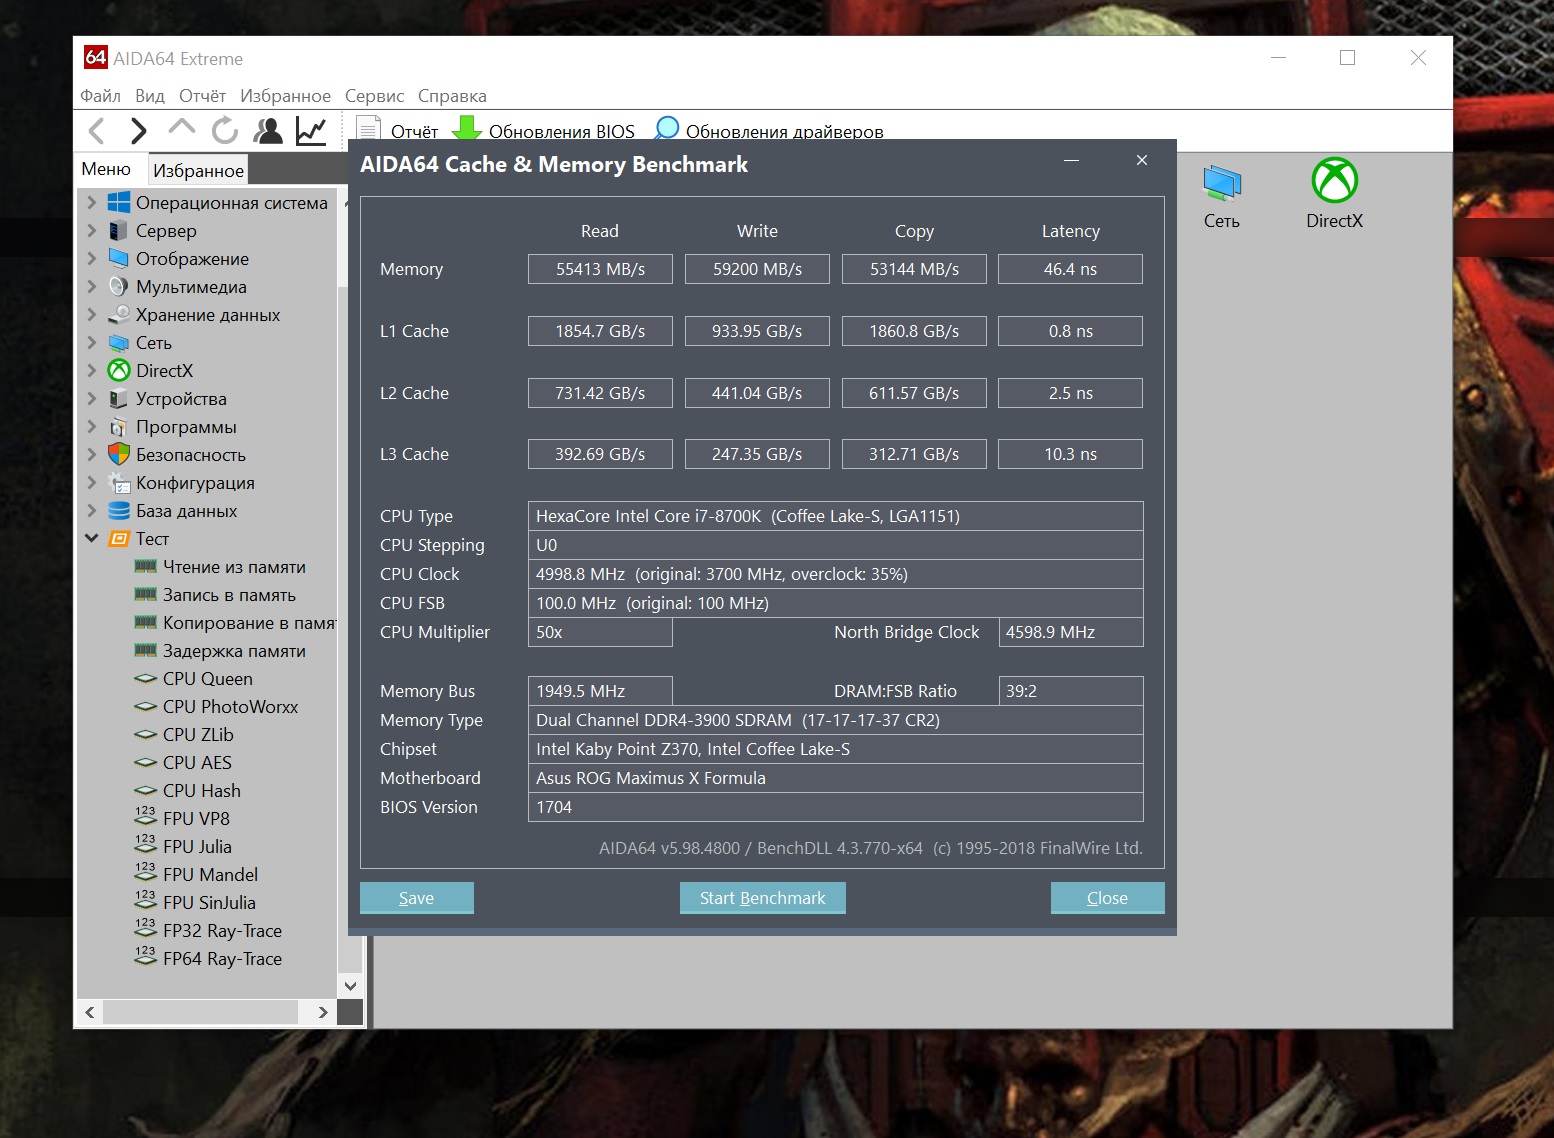Click the CPU Type value field

coord(835,516)
